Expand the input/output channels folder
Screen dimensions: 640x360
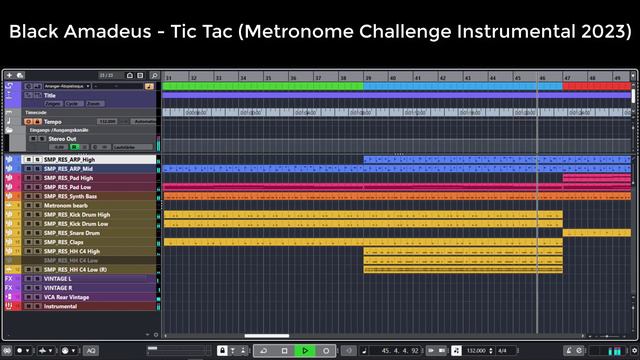coord(9,130)
